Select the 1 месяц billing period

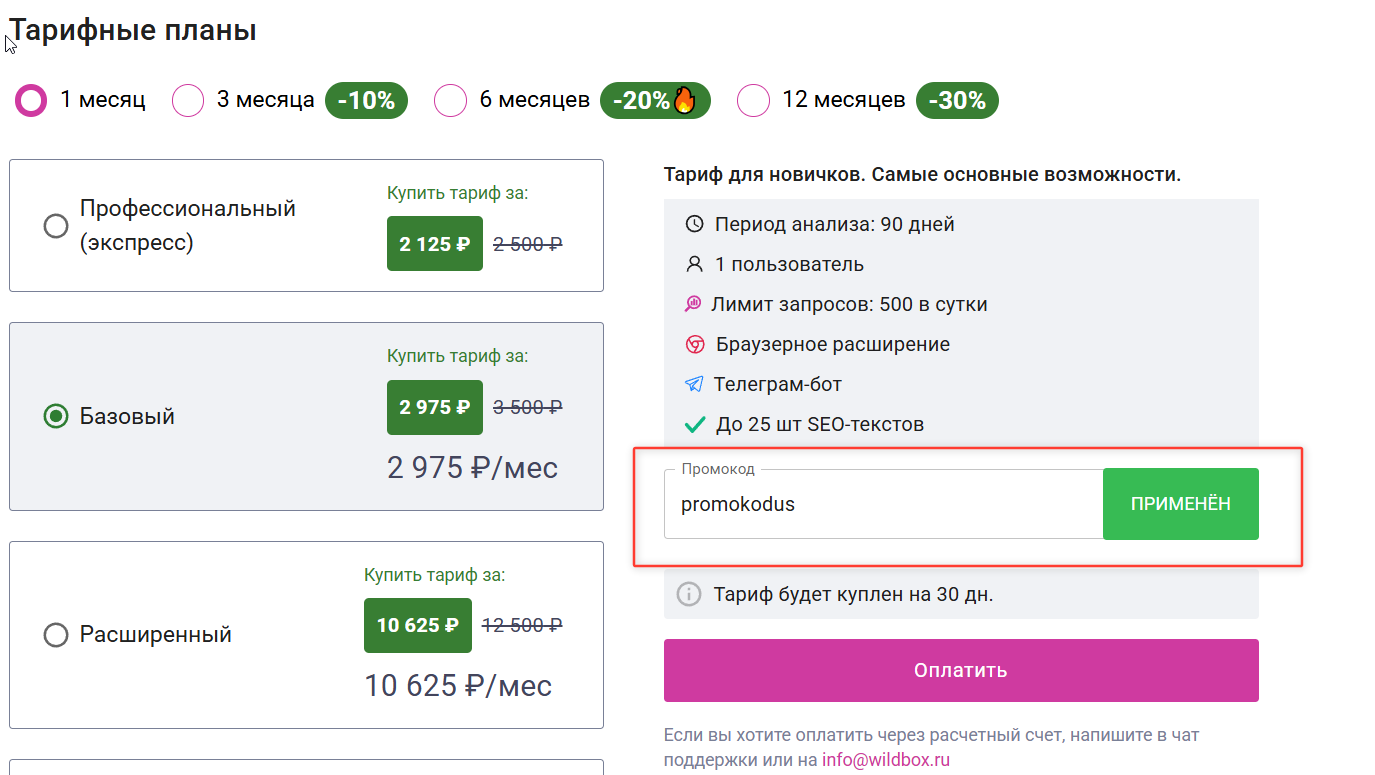tap(30, 100)
